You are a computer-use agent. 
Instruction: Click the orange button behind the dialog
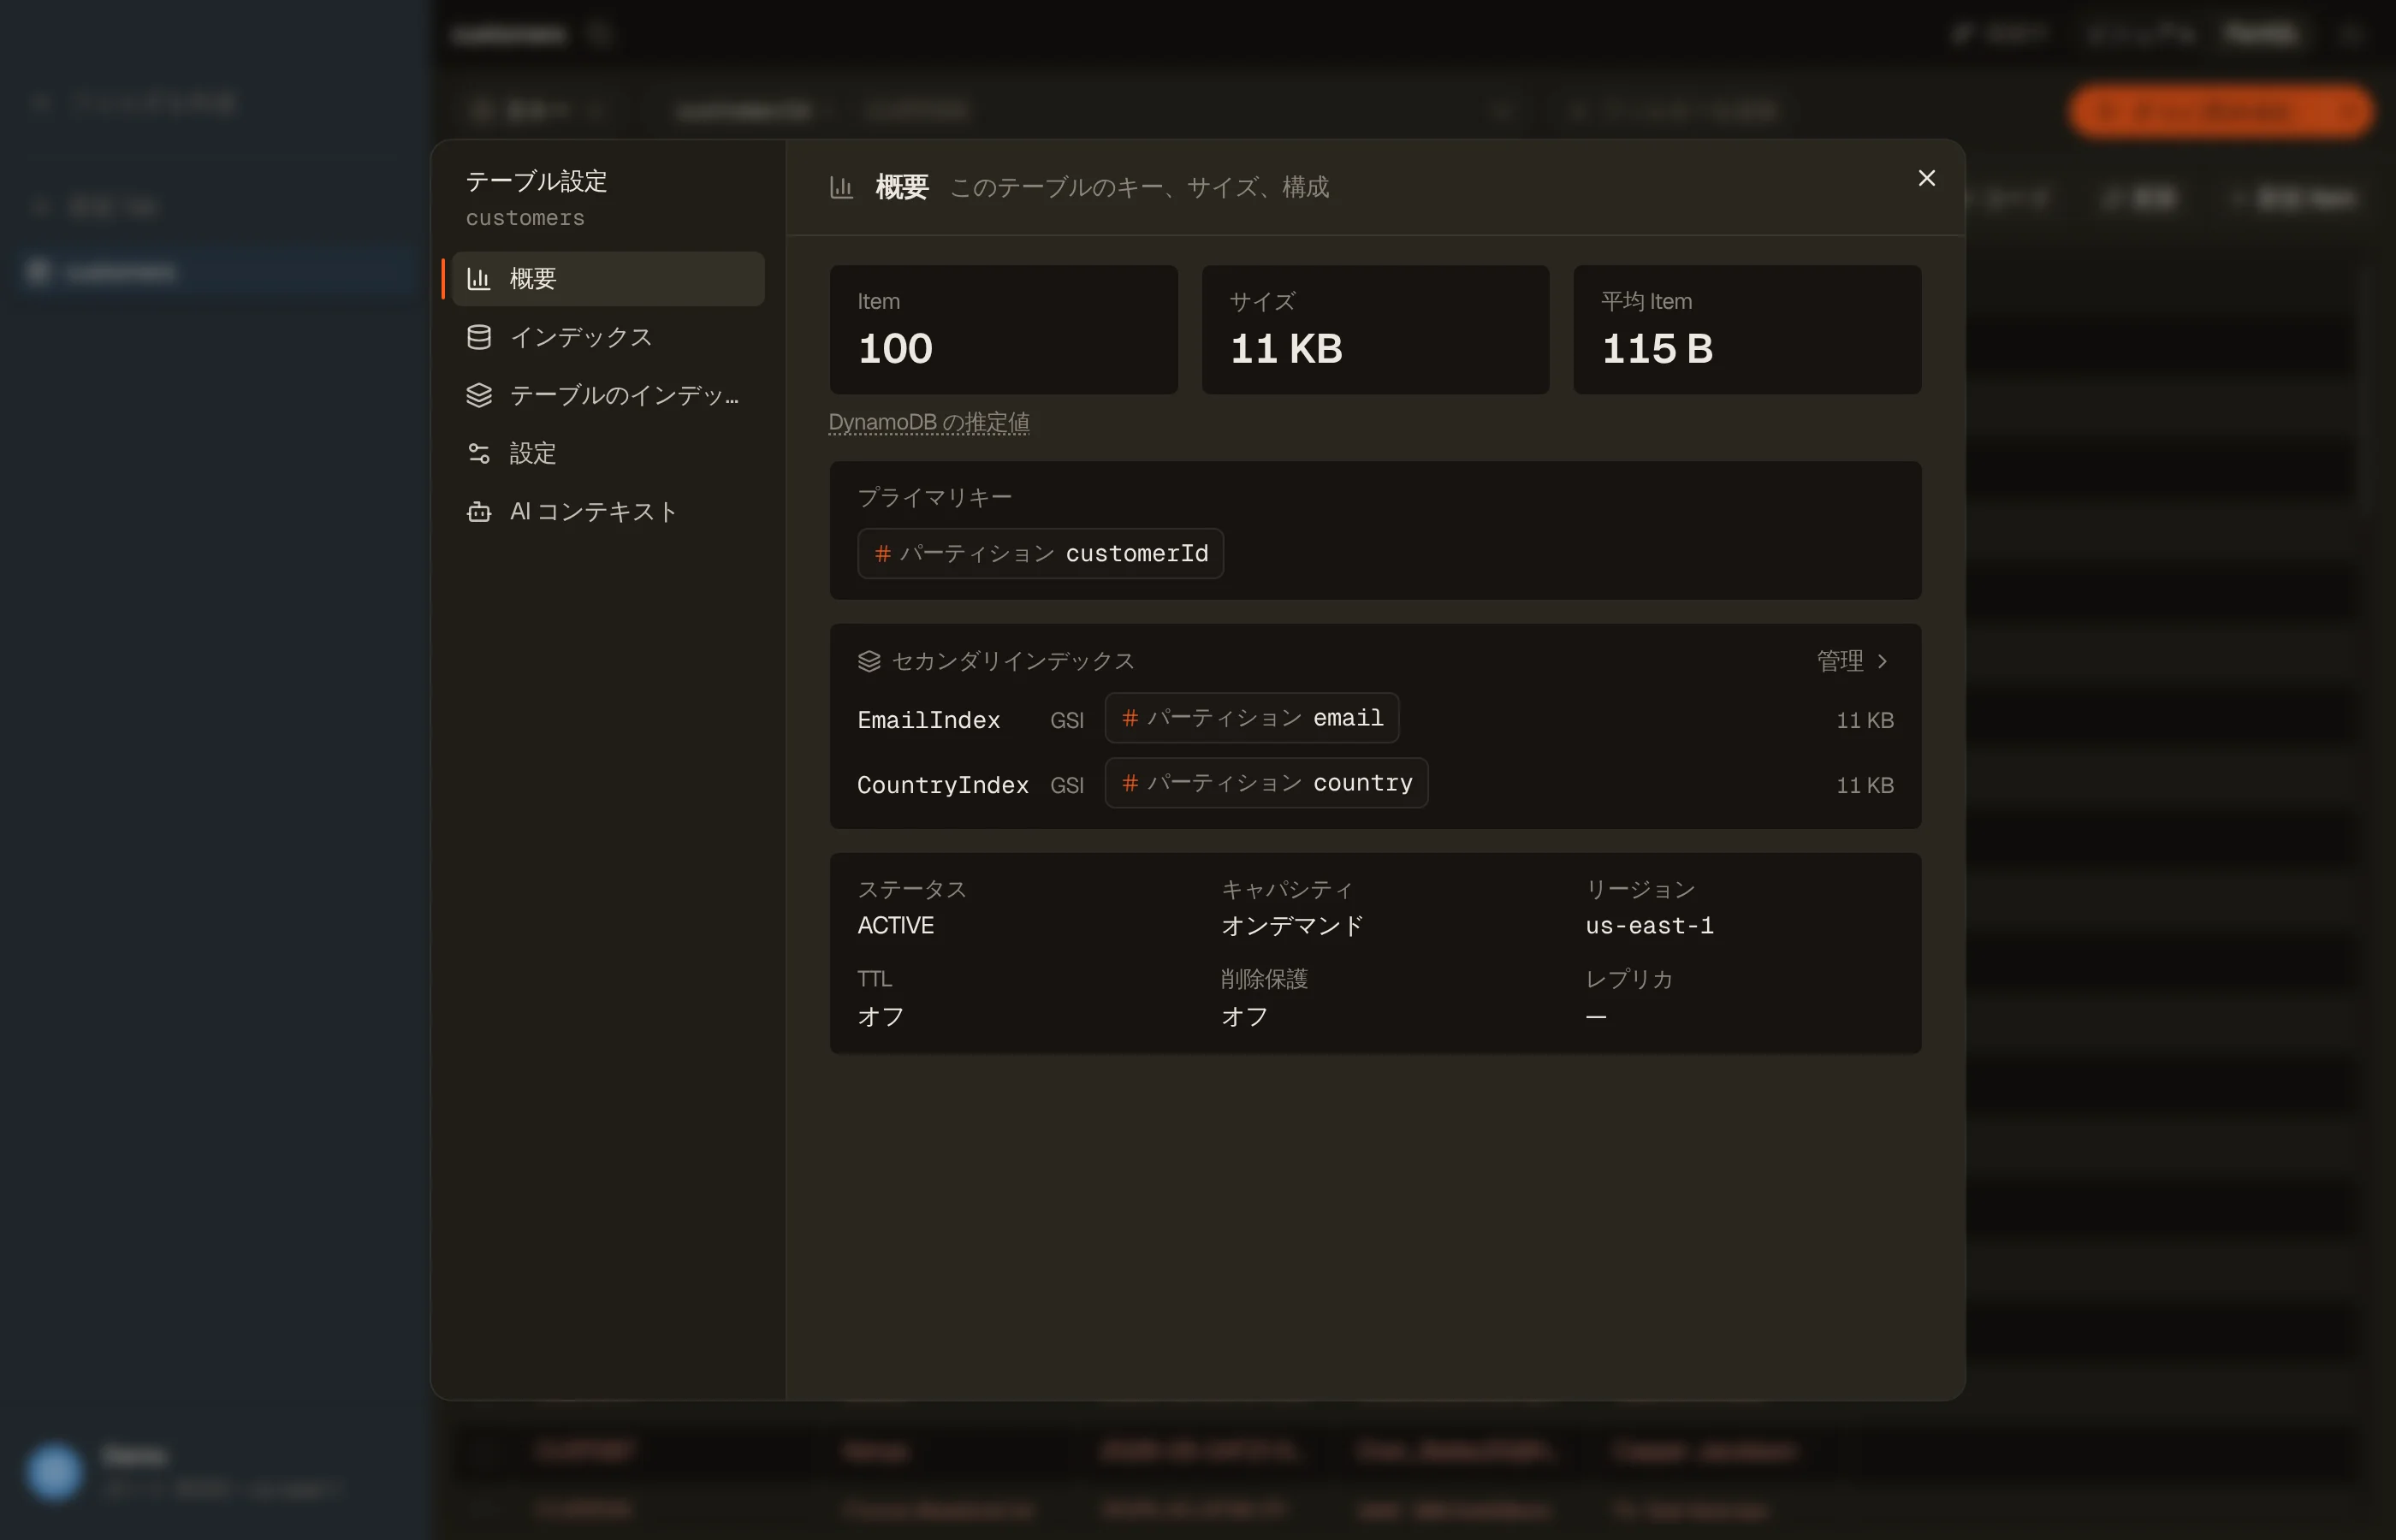tap(2221, 111)
